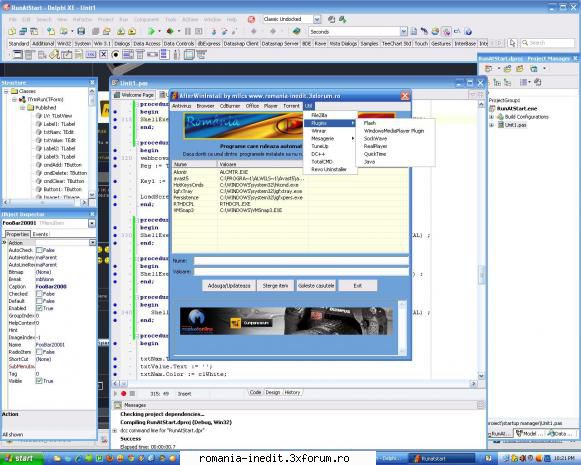Click the set debug desktop icon

[343, 19]
